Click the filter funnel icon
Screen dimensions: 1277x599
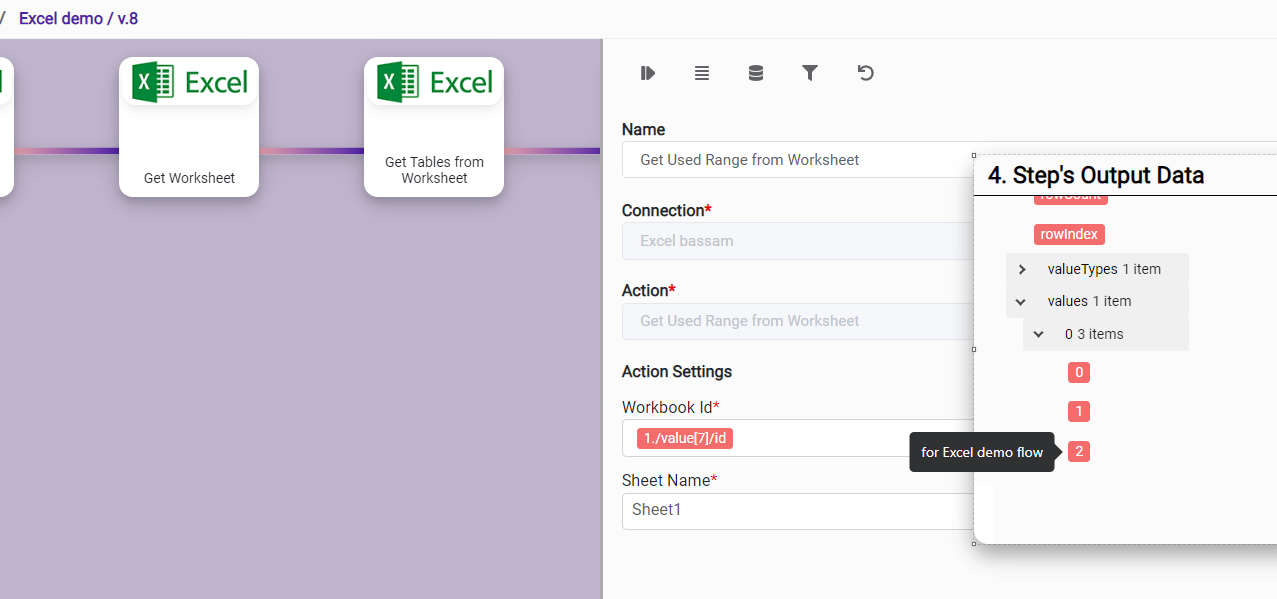click(810, 73)
